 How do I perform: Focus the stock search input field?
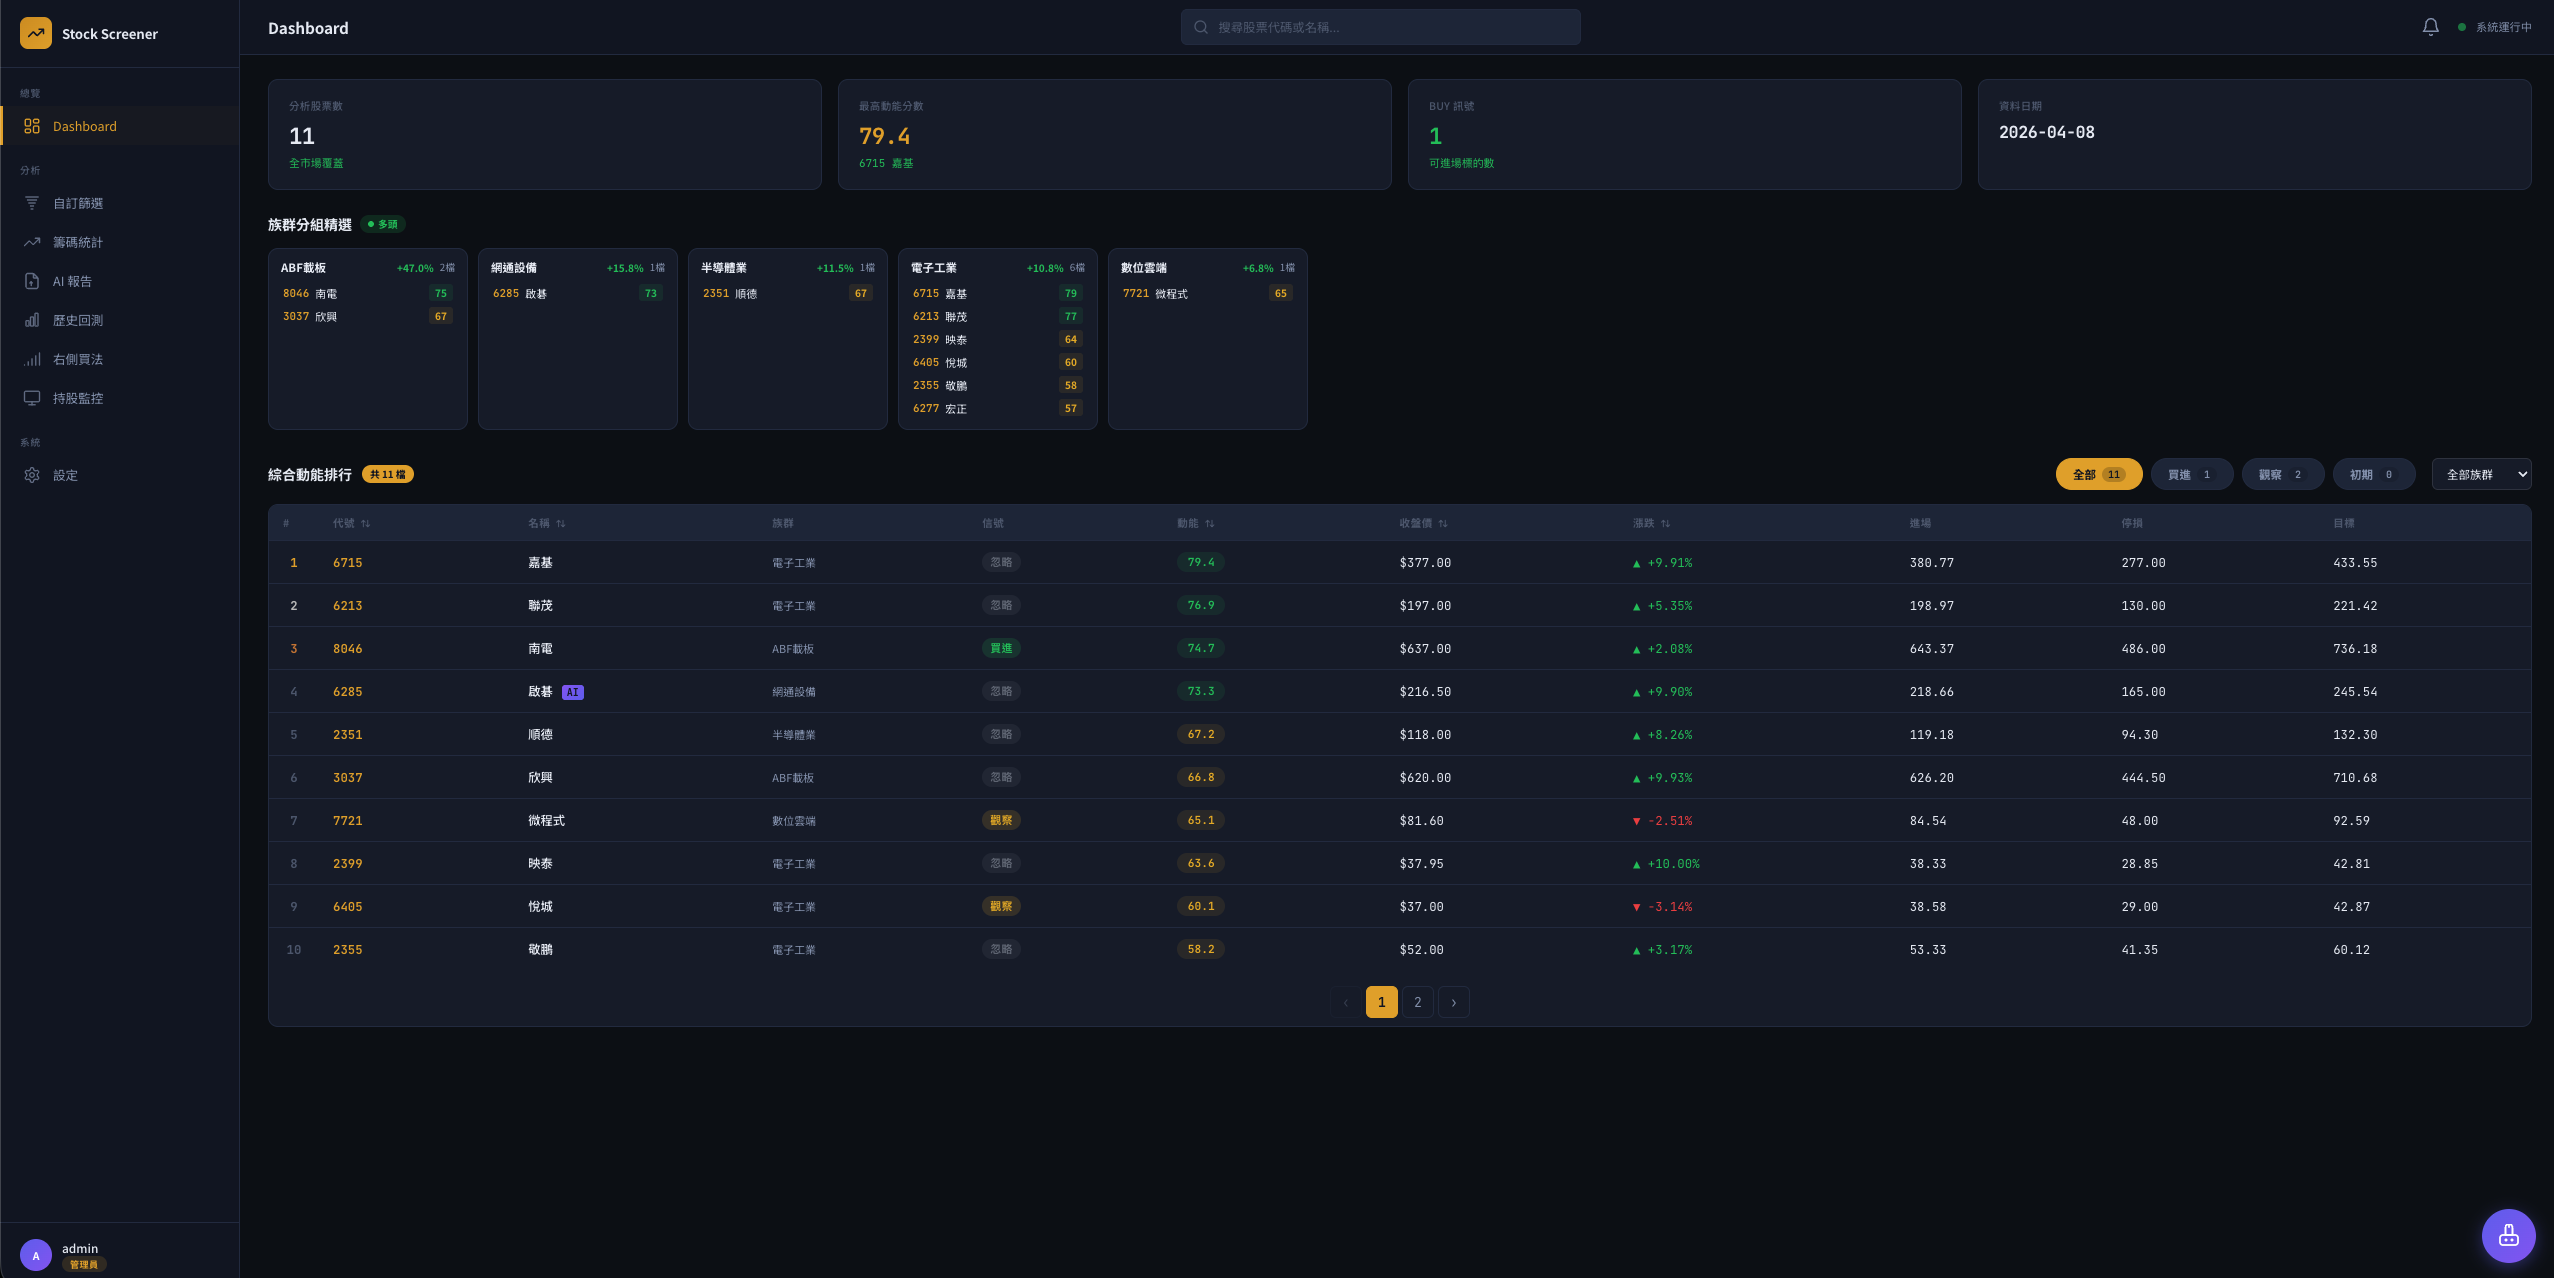coord(1390,27)
